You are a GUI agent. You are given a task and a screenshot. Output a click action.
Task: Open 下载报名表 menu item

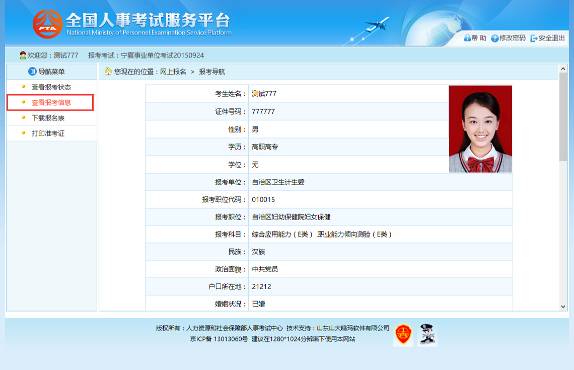click(48, 118)
